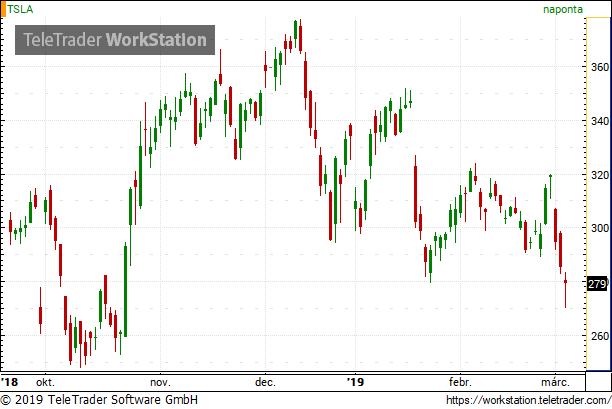Screen dimensions: 612x409
Task: Click the 300 price axis label
Action: (x=600, y=228)
